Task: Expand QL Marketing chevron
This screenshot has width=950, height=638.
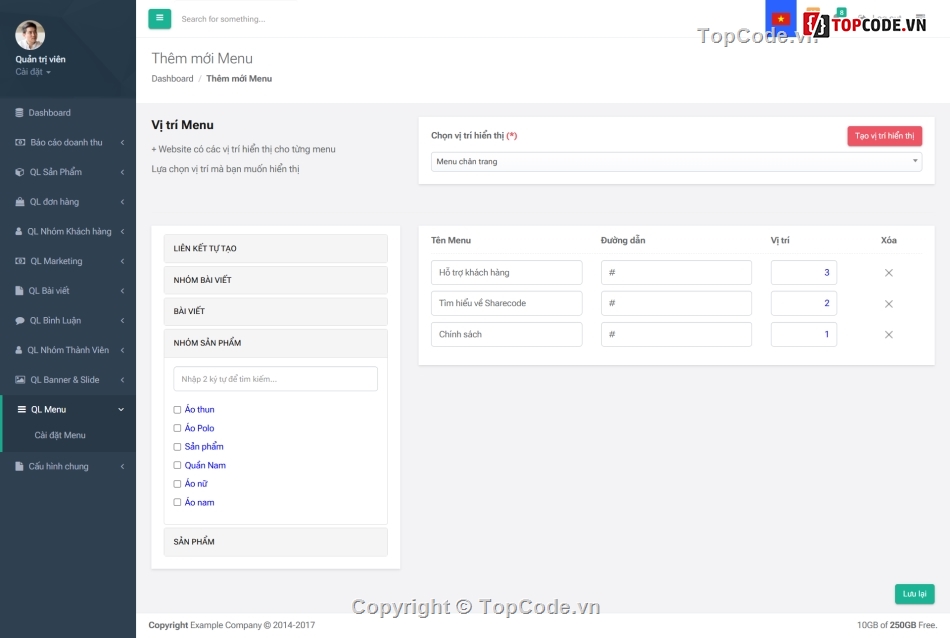Action: click(x=122, y=261)
